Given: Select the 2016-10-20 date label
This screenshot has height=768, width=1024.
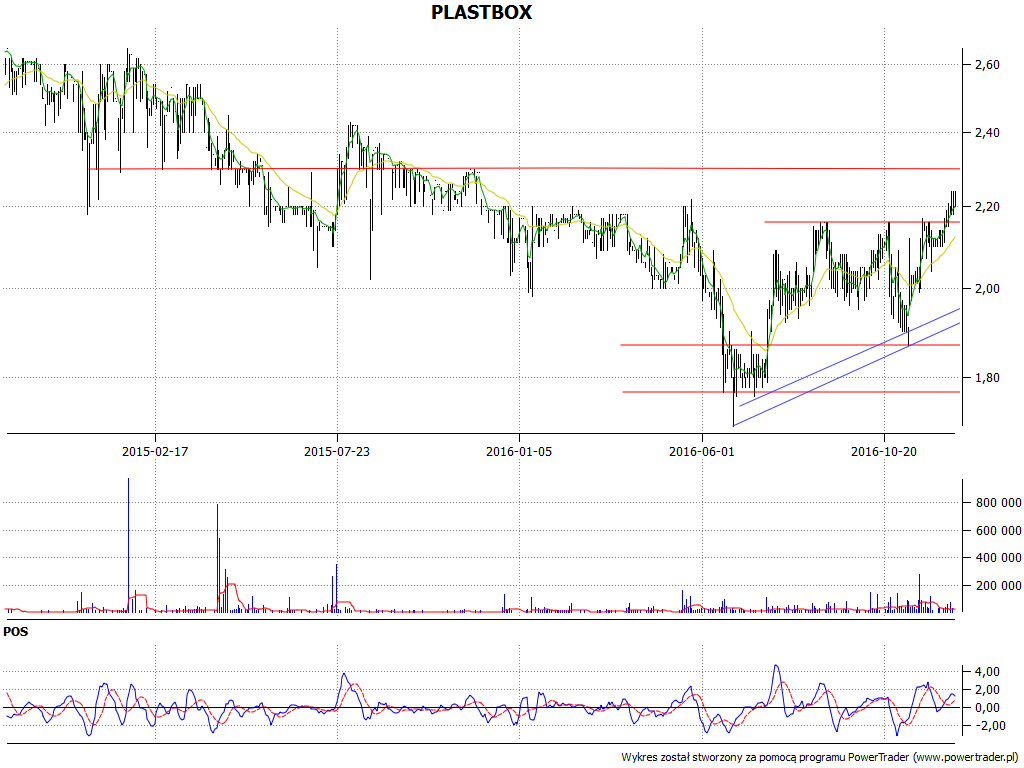Looking at the screenshot, I should [884, 451].
